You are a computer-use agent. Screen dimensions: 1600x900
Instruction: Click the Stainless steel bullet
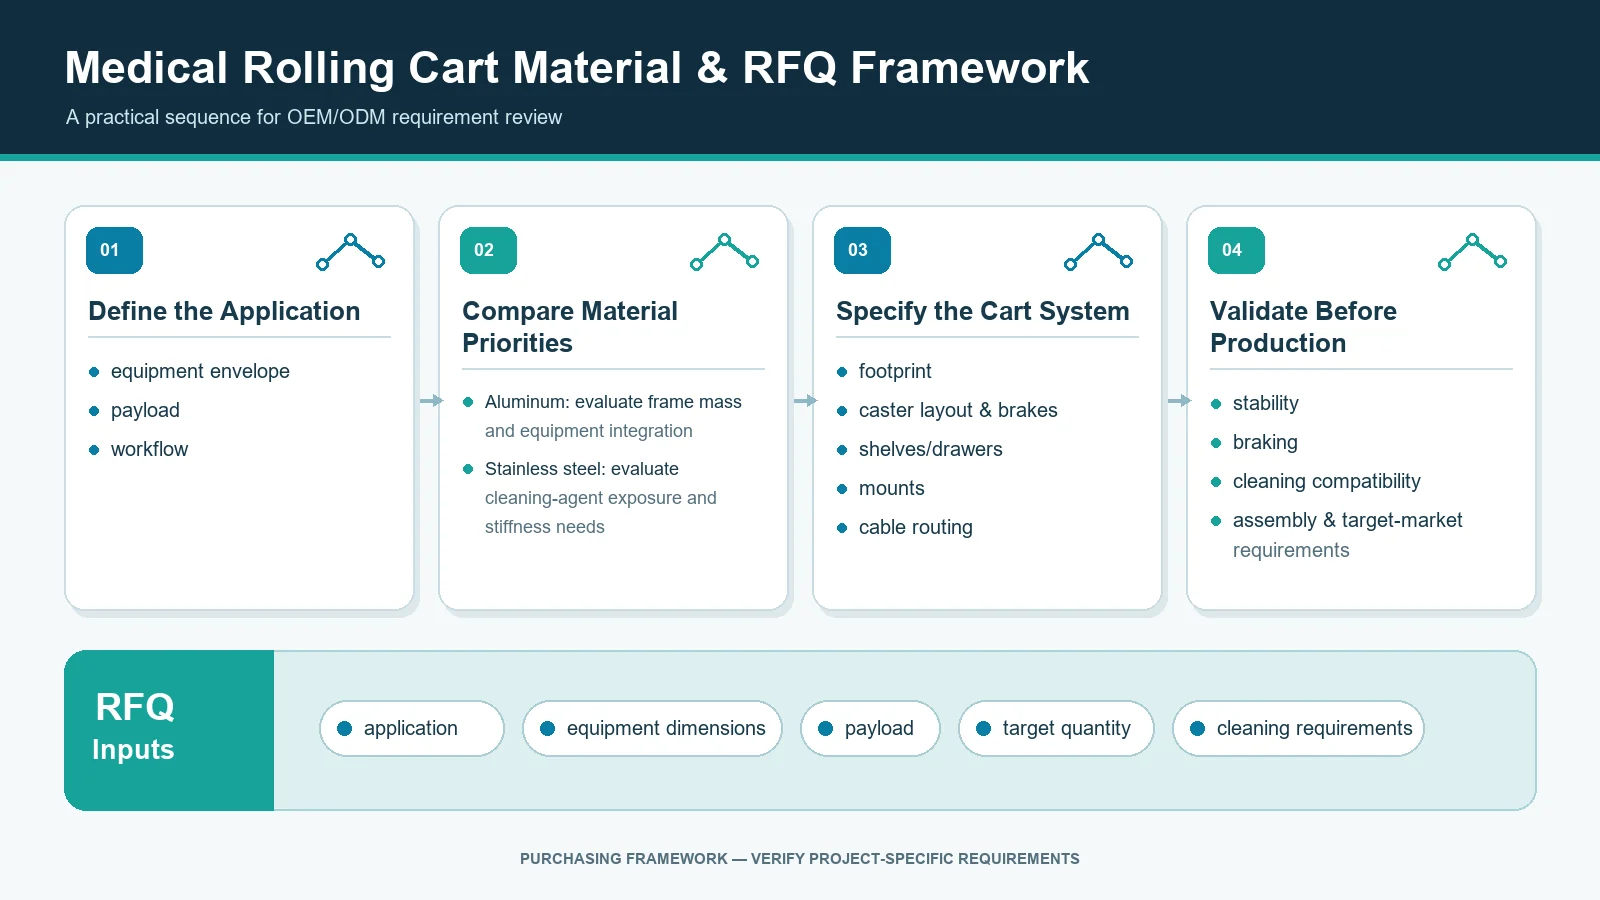(x=590, y=498)
